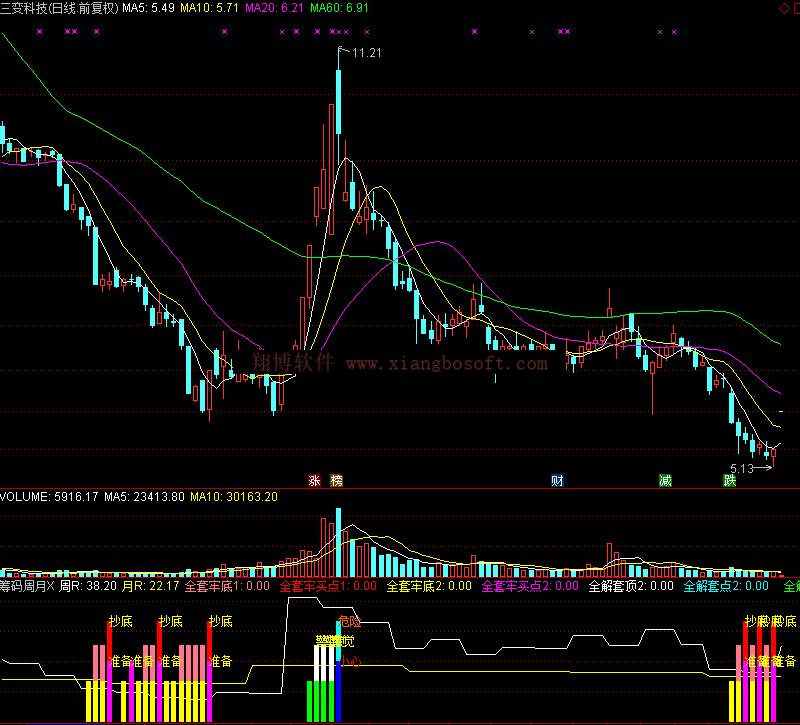Click the candlestick at the 11.21 peak
The width and height of the screenshot is (800, 725).
(x=338, y=102)
